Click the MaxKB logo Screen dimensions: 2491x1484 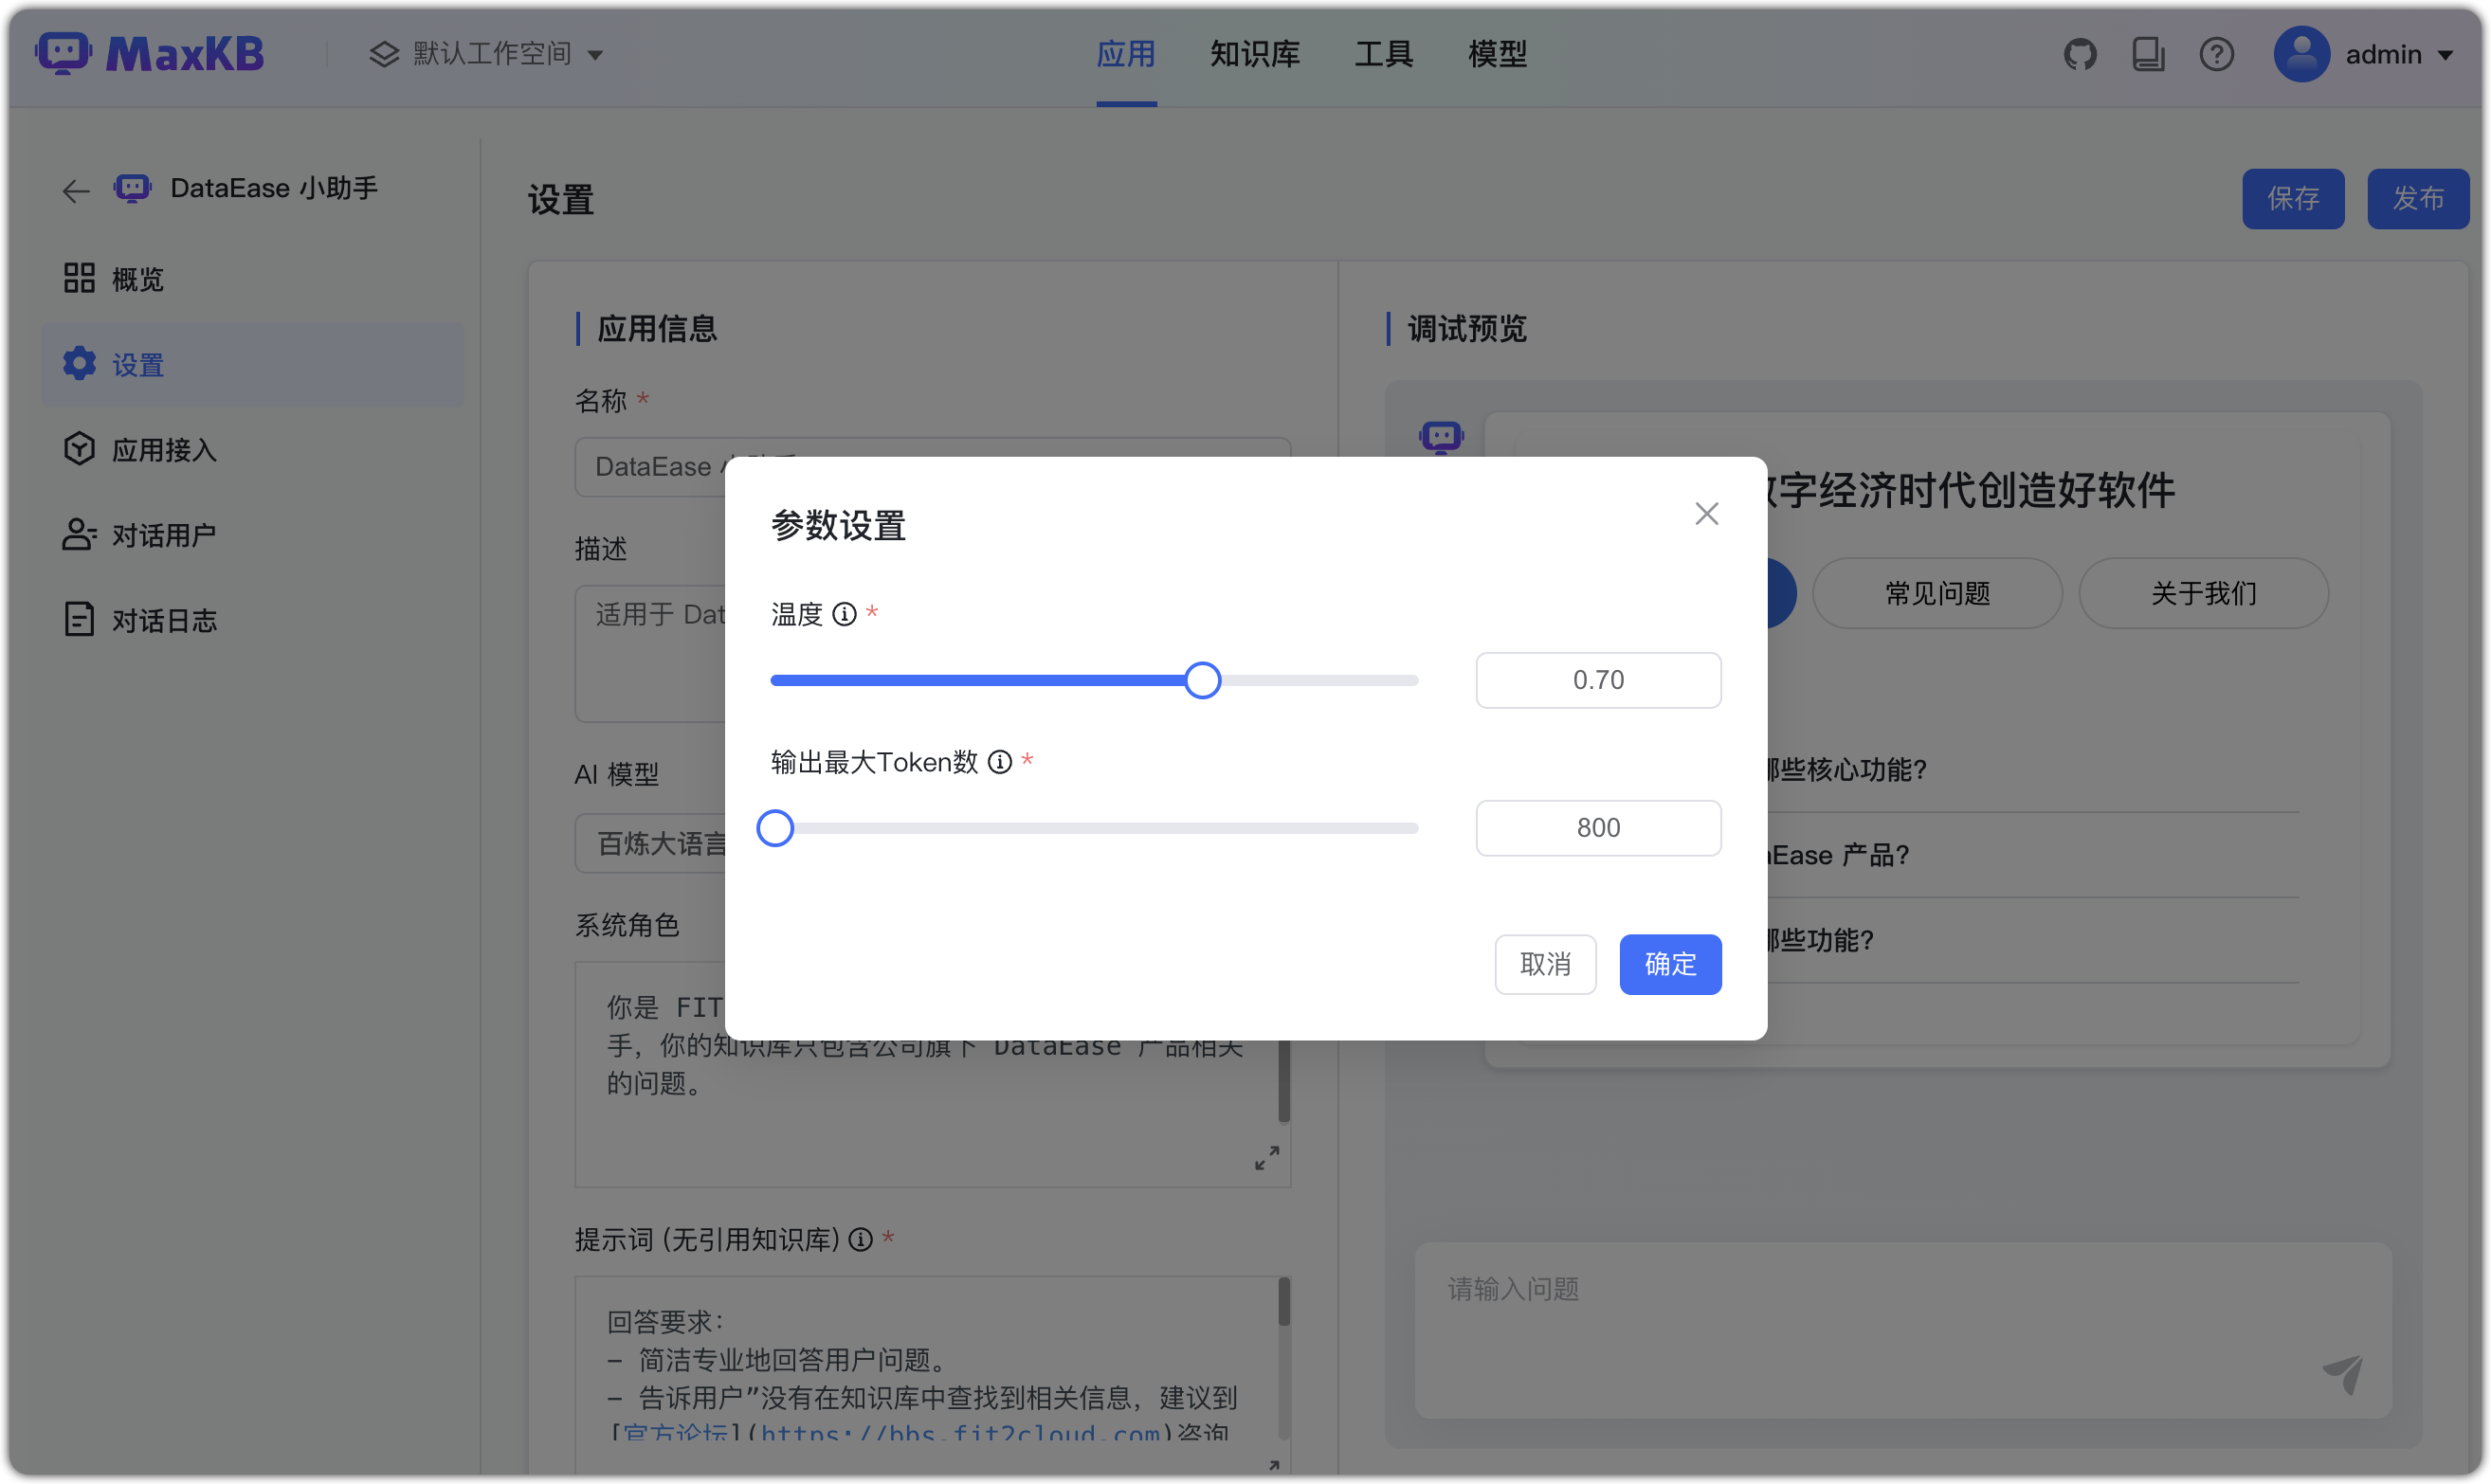[149, 53]
